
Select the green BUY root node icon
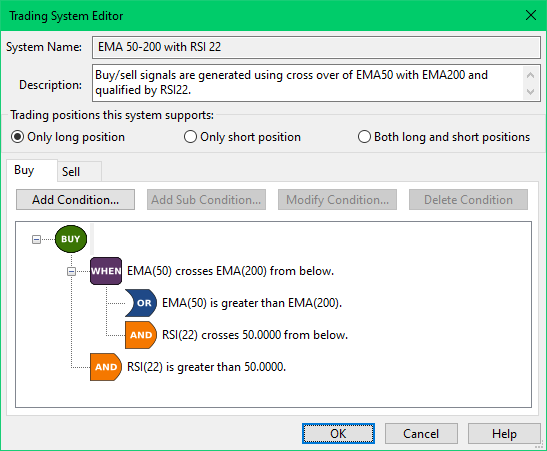(x=71, y=239)
